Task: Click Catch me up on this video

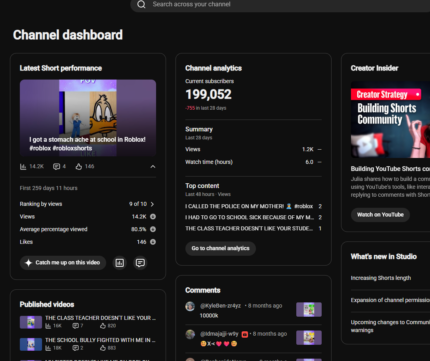Action: (x=63, y=263)
